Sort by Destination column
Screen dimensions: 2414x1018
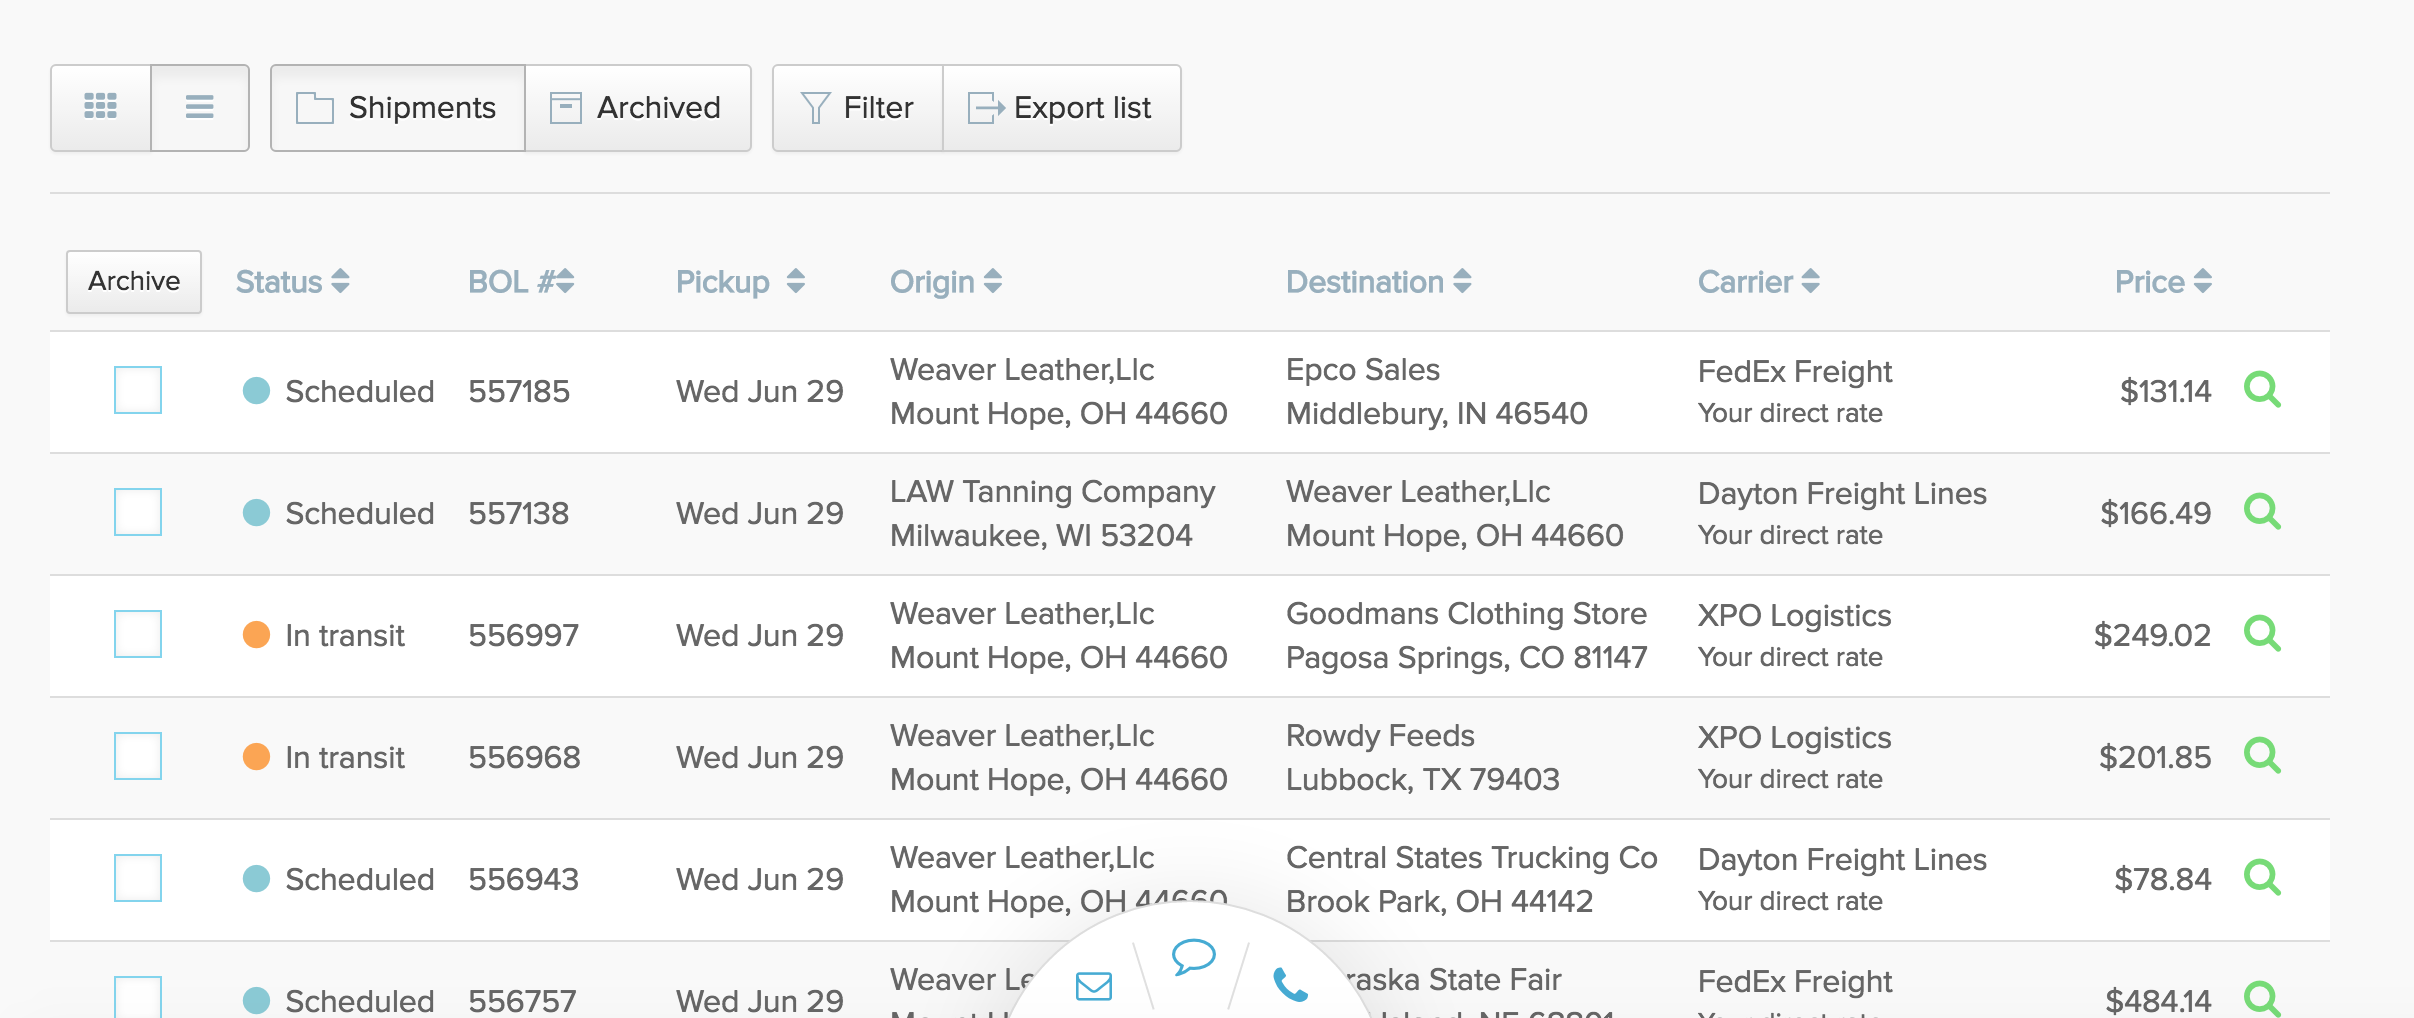[x=1379, y=282]
